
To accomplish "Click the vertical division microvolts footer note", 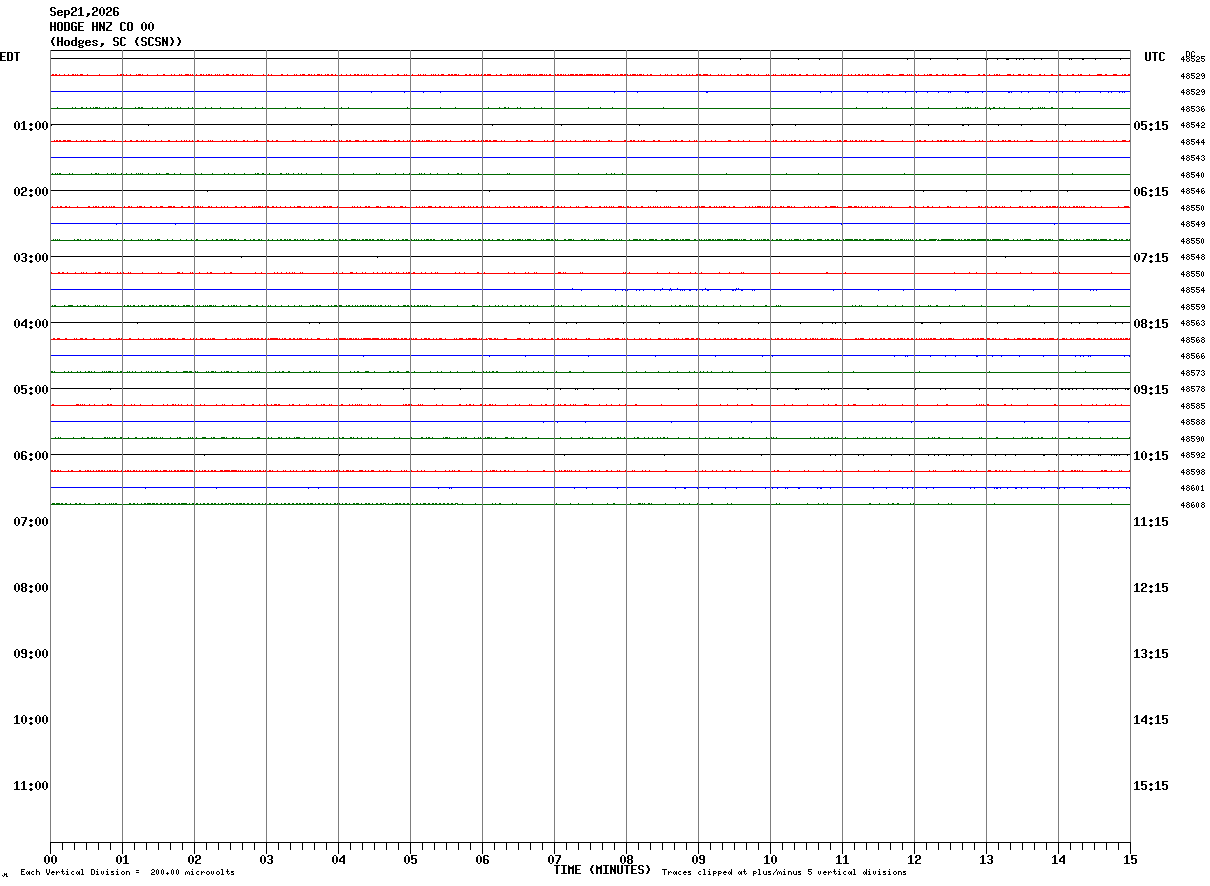I will 127,873.
